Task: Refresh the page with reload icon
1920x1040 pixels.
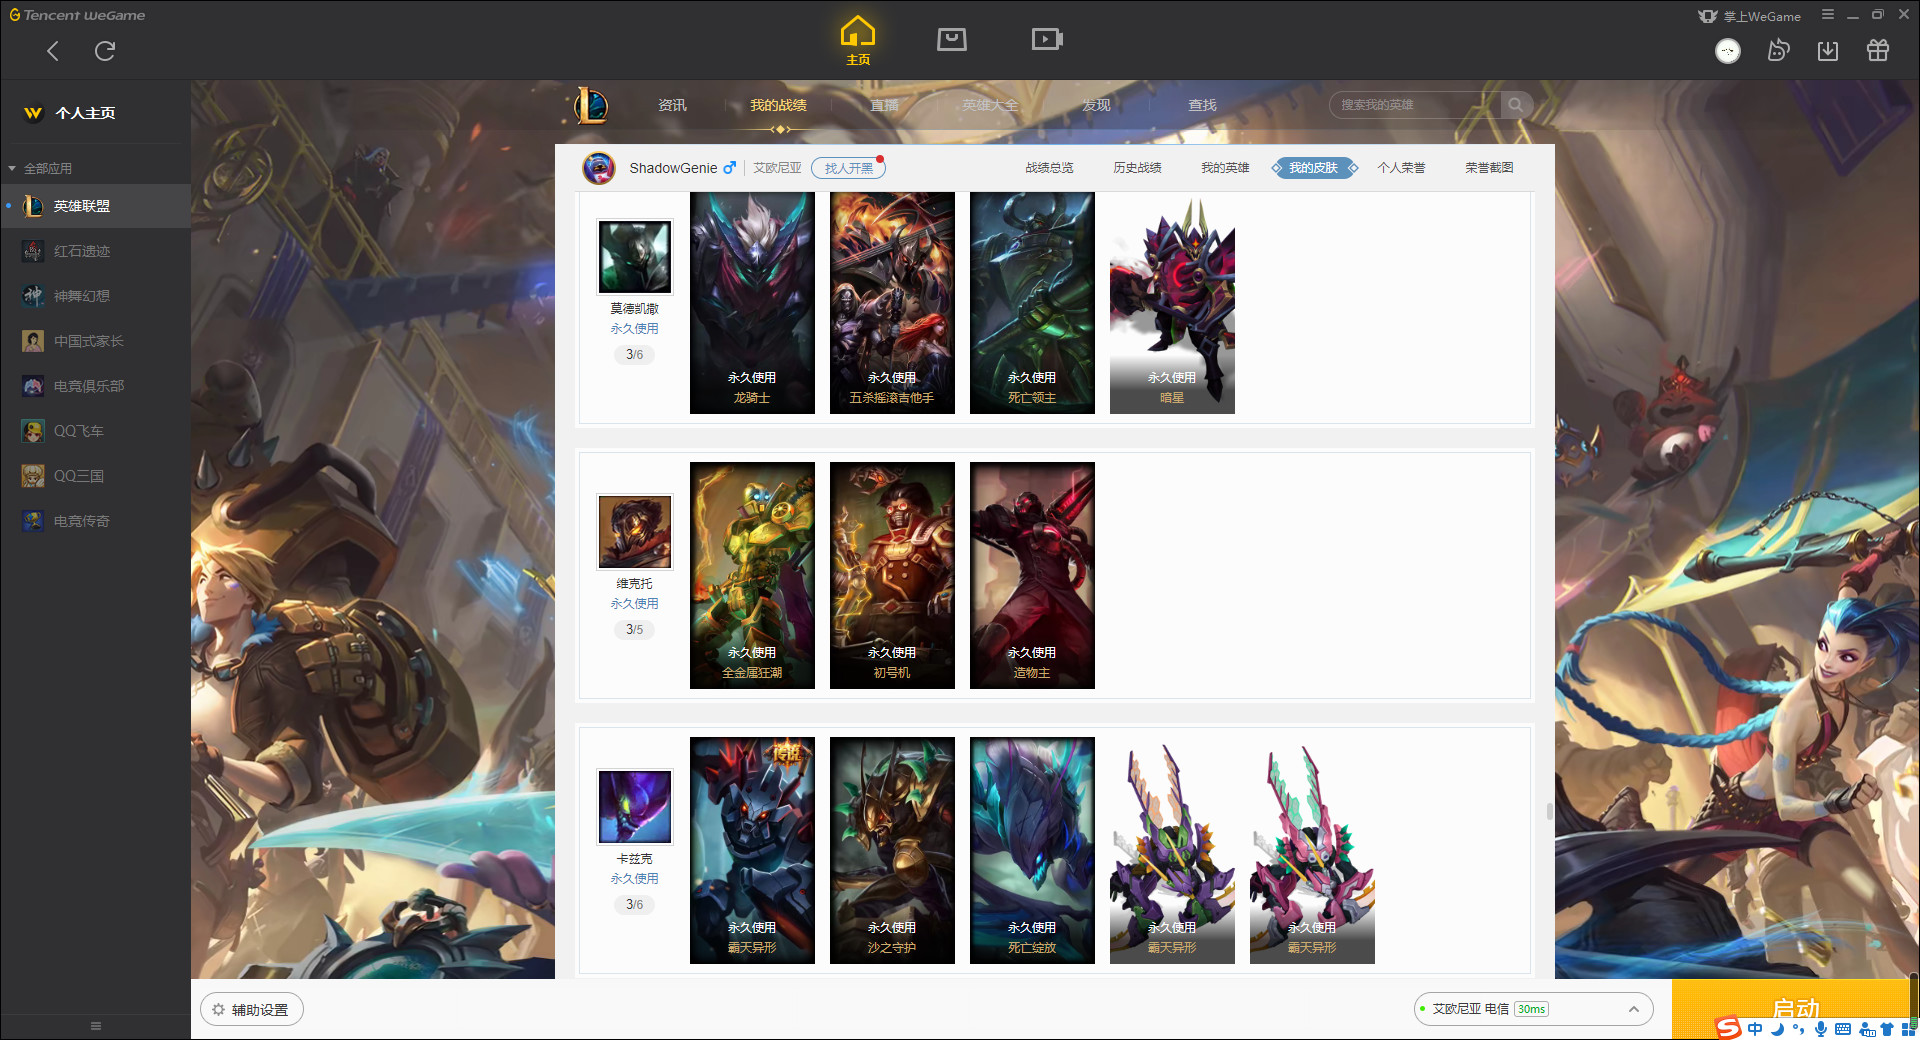Action: click(105, 51)
